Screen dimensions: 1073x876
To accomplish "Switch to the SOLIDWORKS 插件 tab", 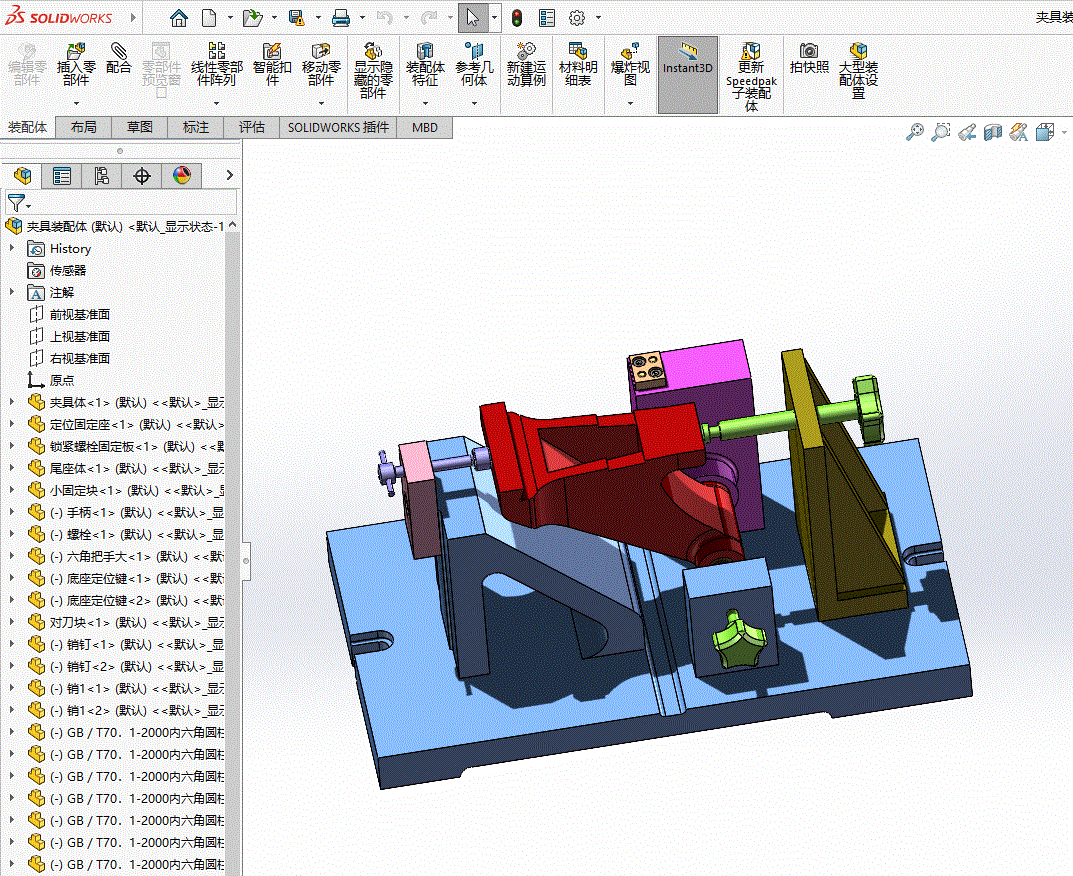I will coord(338,127).
